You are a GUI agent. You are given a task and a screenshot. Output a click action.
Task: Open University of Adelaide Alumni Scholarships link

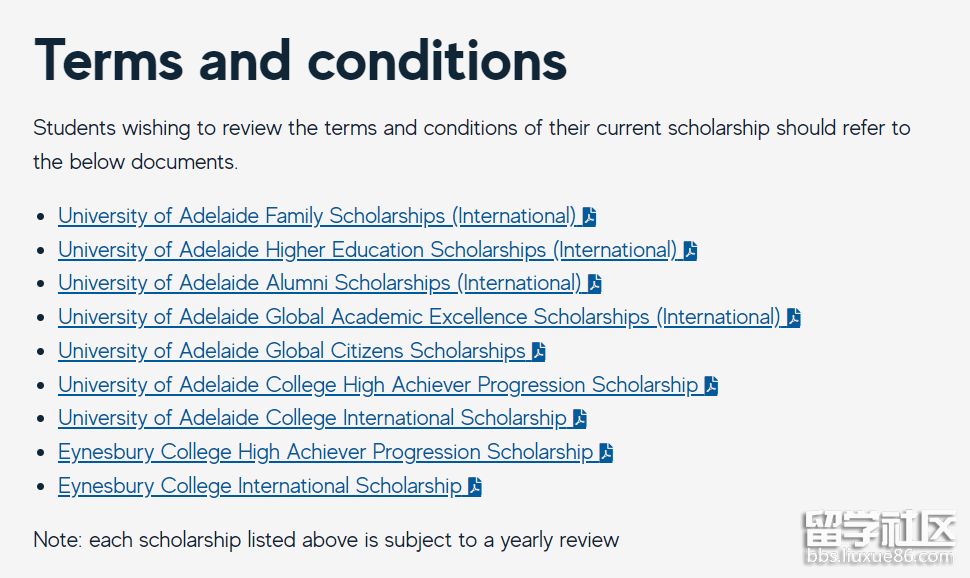coord(319,283)
